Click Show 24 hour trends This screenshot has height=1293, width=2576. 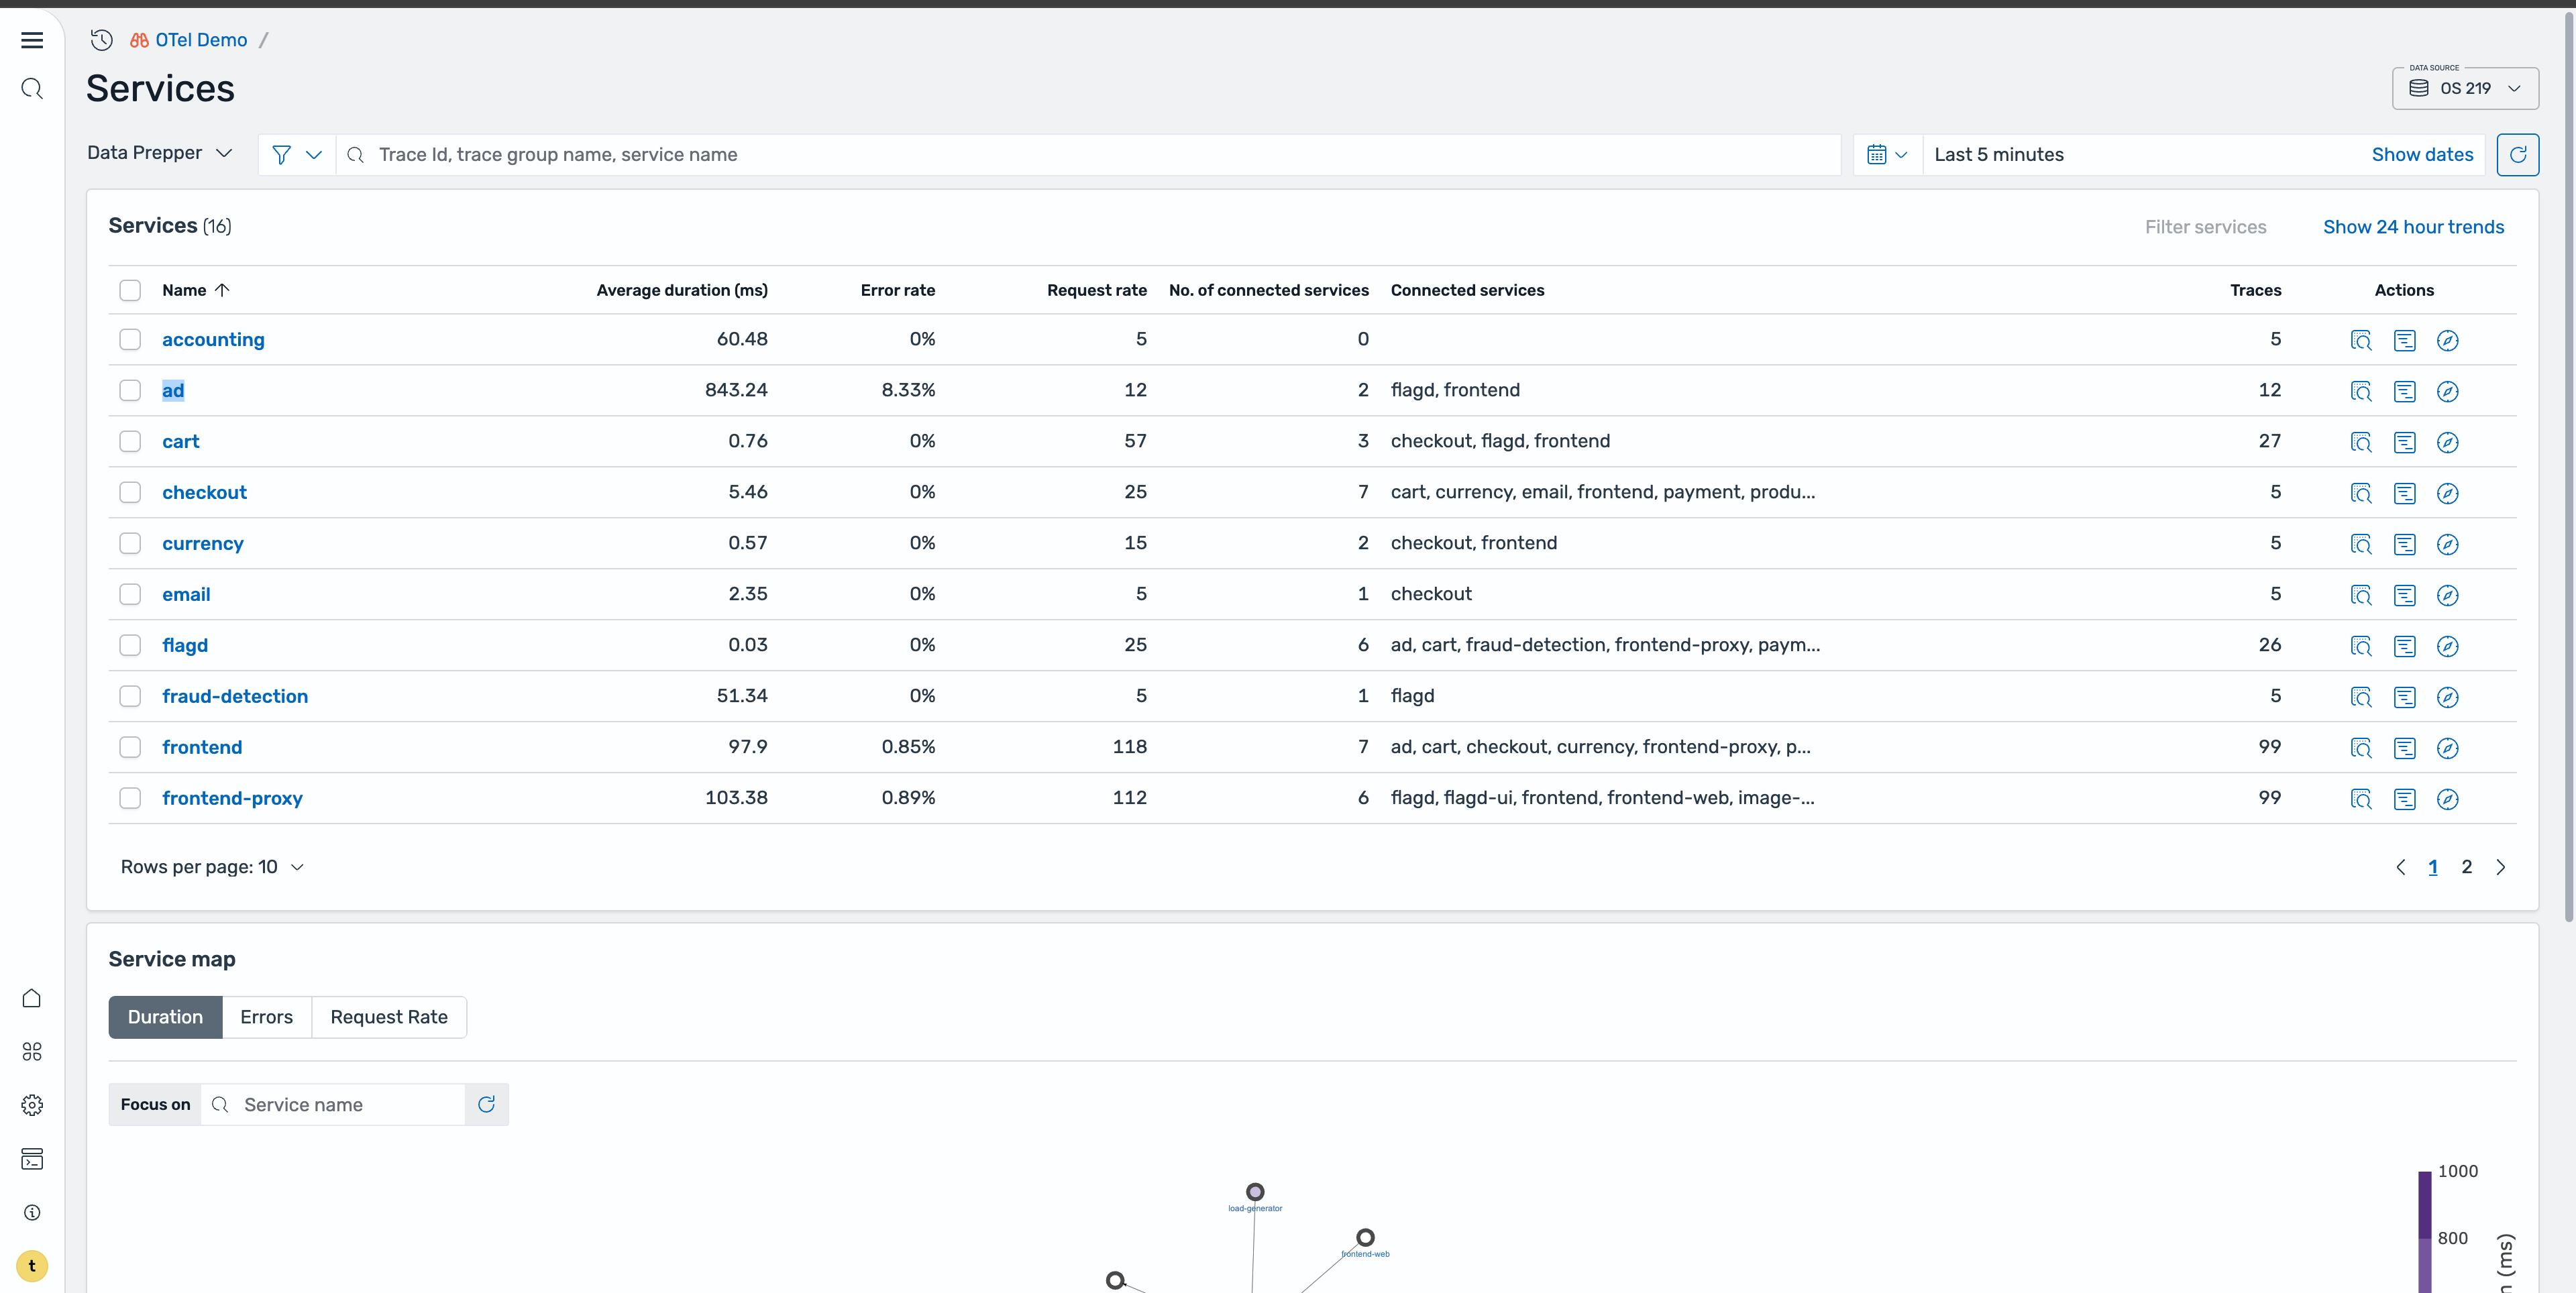[x=2413, y=227]
